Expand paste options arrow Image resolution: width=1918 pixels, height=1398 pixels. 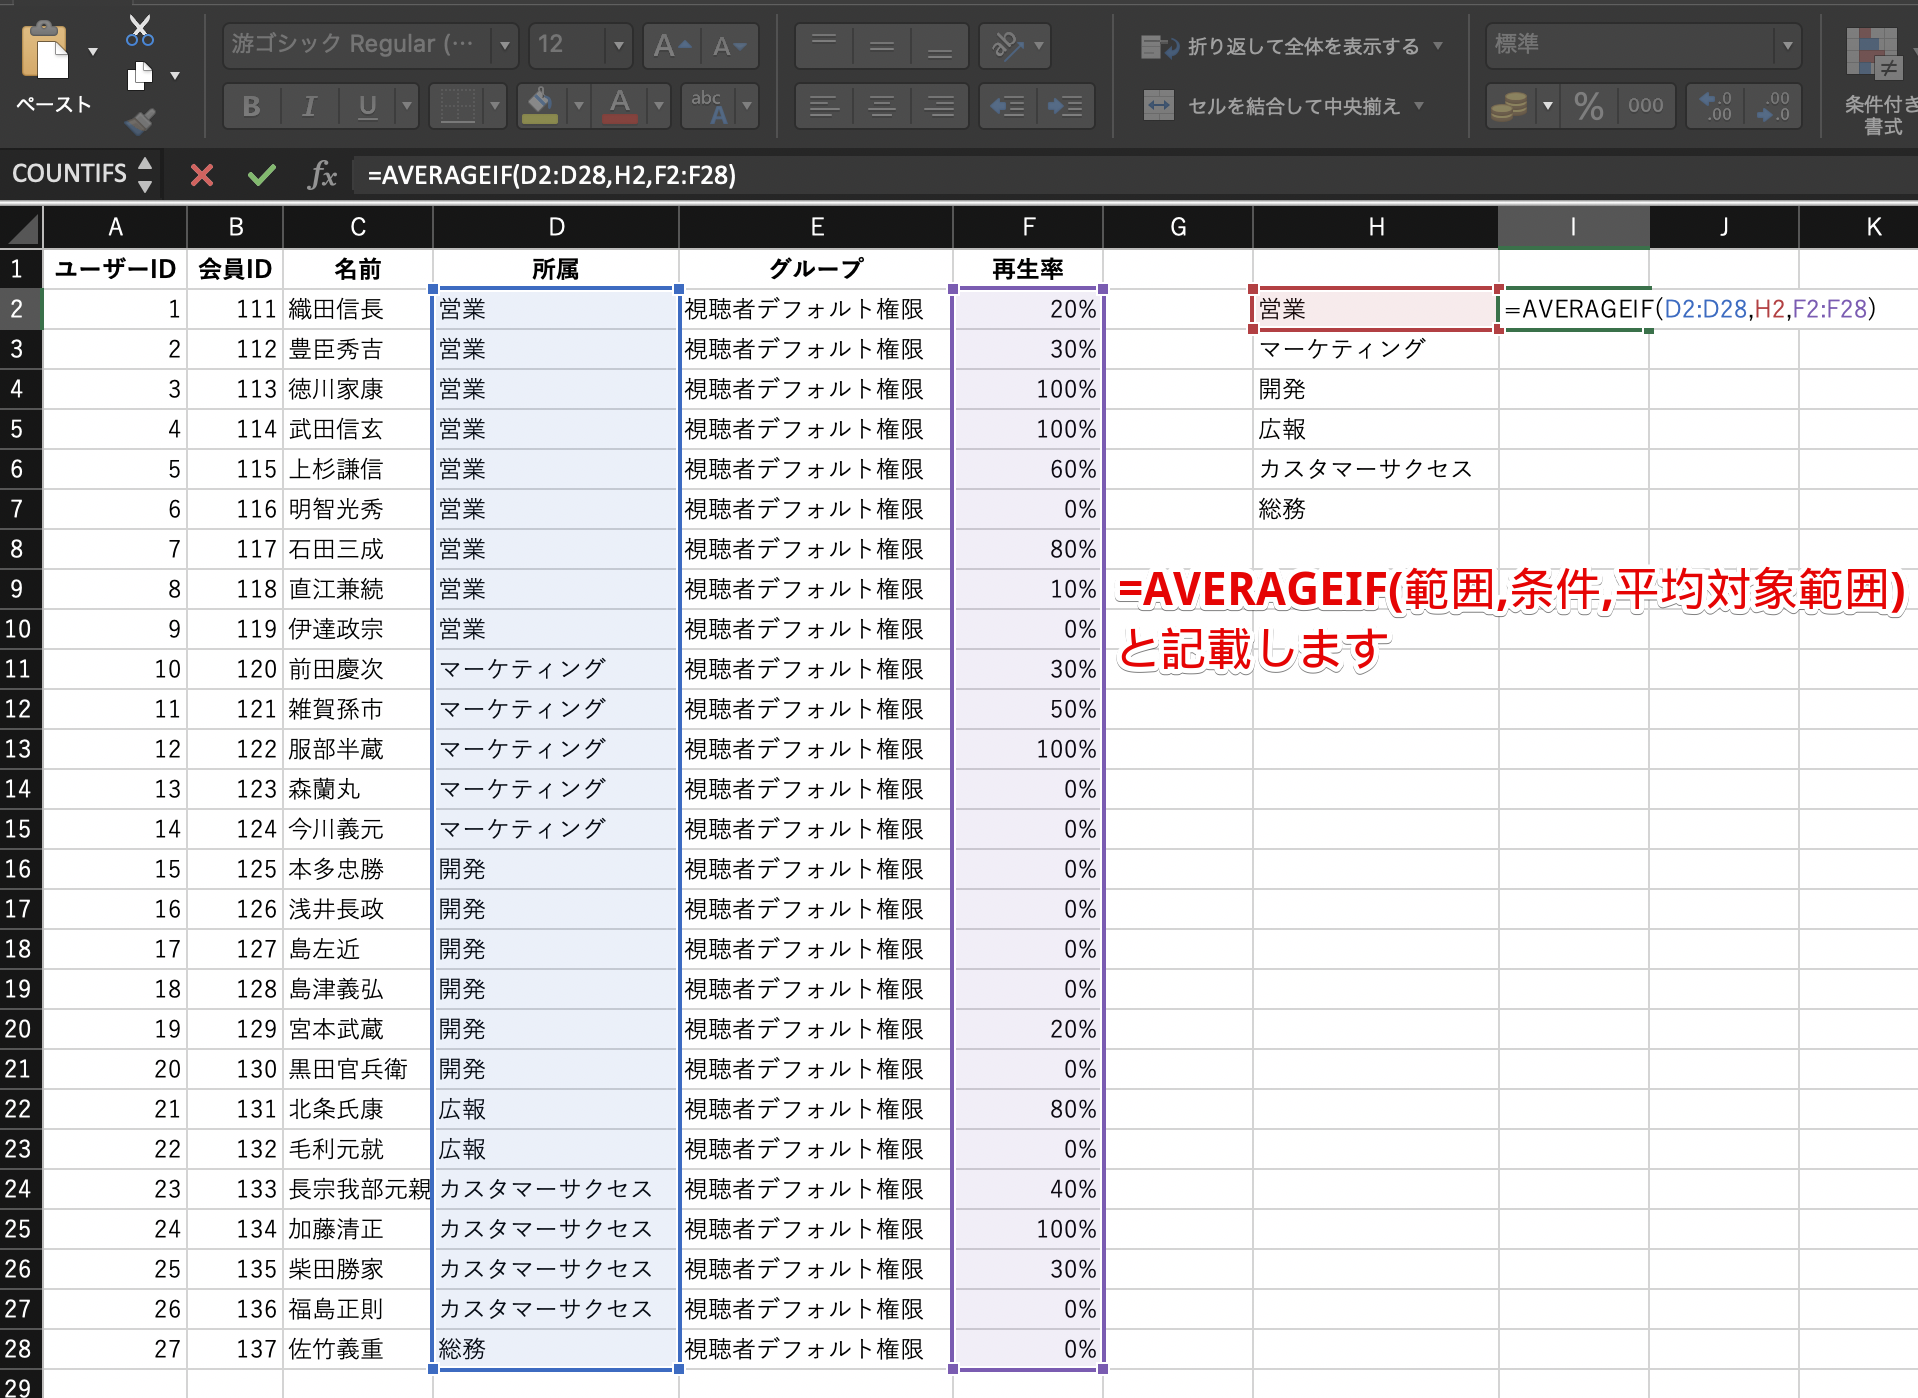coord(93,51)
